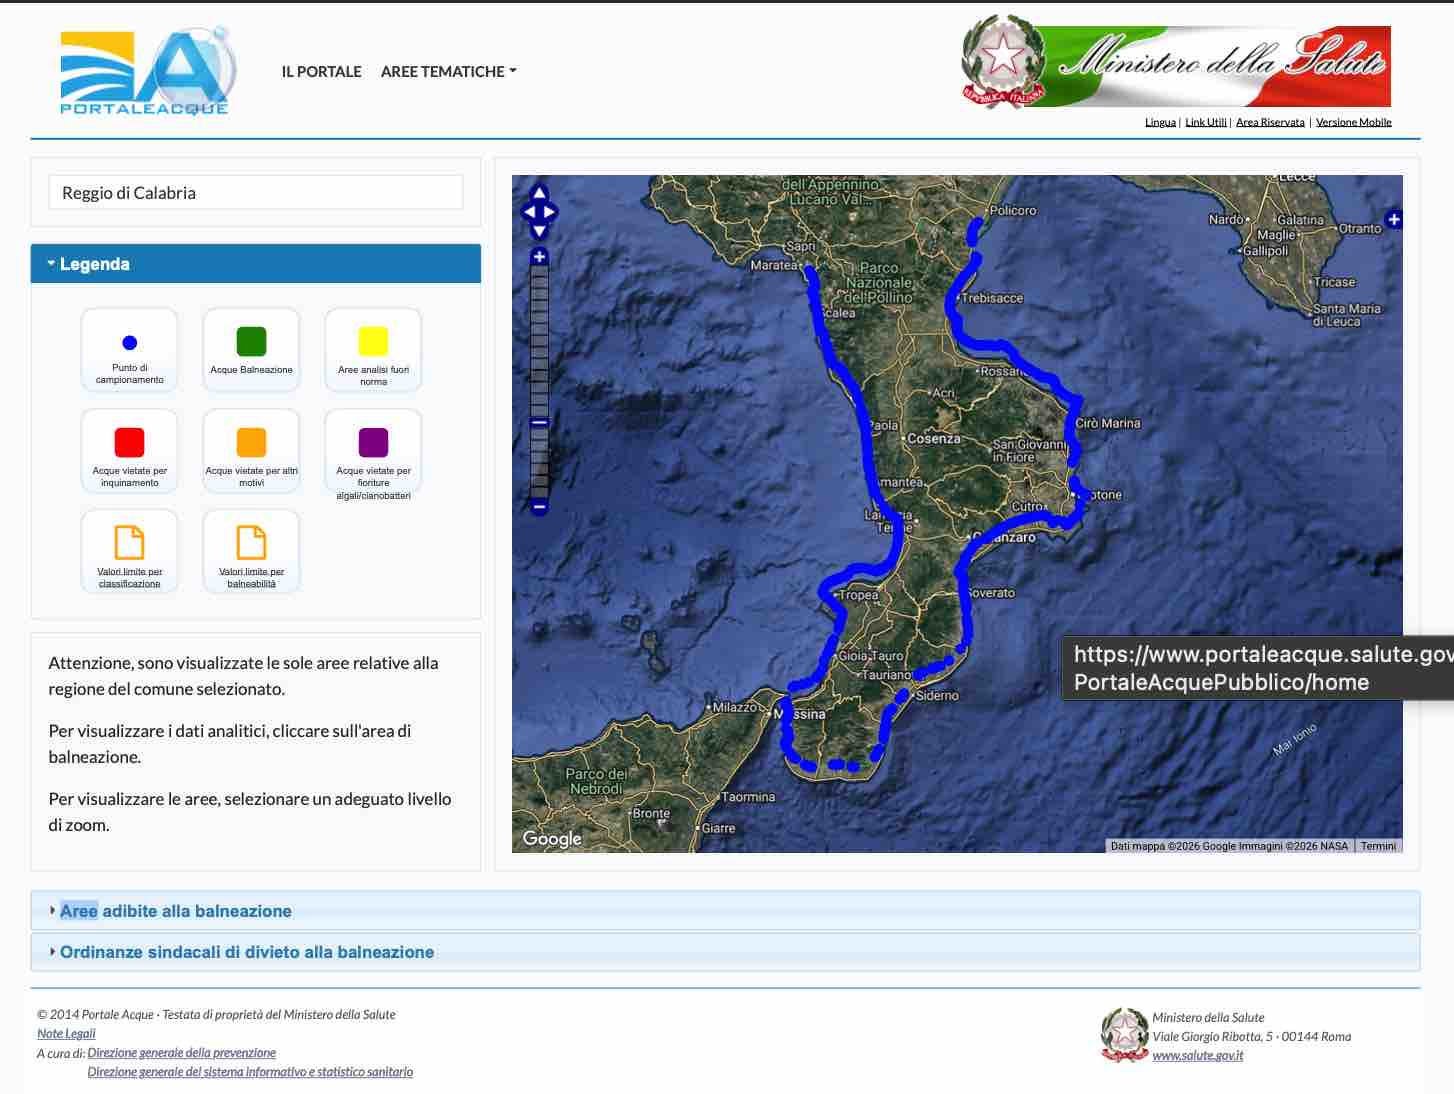Open the map layer switcher plus icon
The height and width of the screenshot is (1094, 1454).
[1393, 219]
